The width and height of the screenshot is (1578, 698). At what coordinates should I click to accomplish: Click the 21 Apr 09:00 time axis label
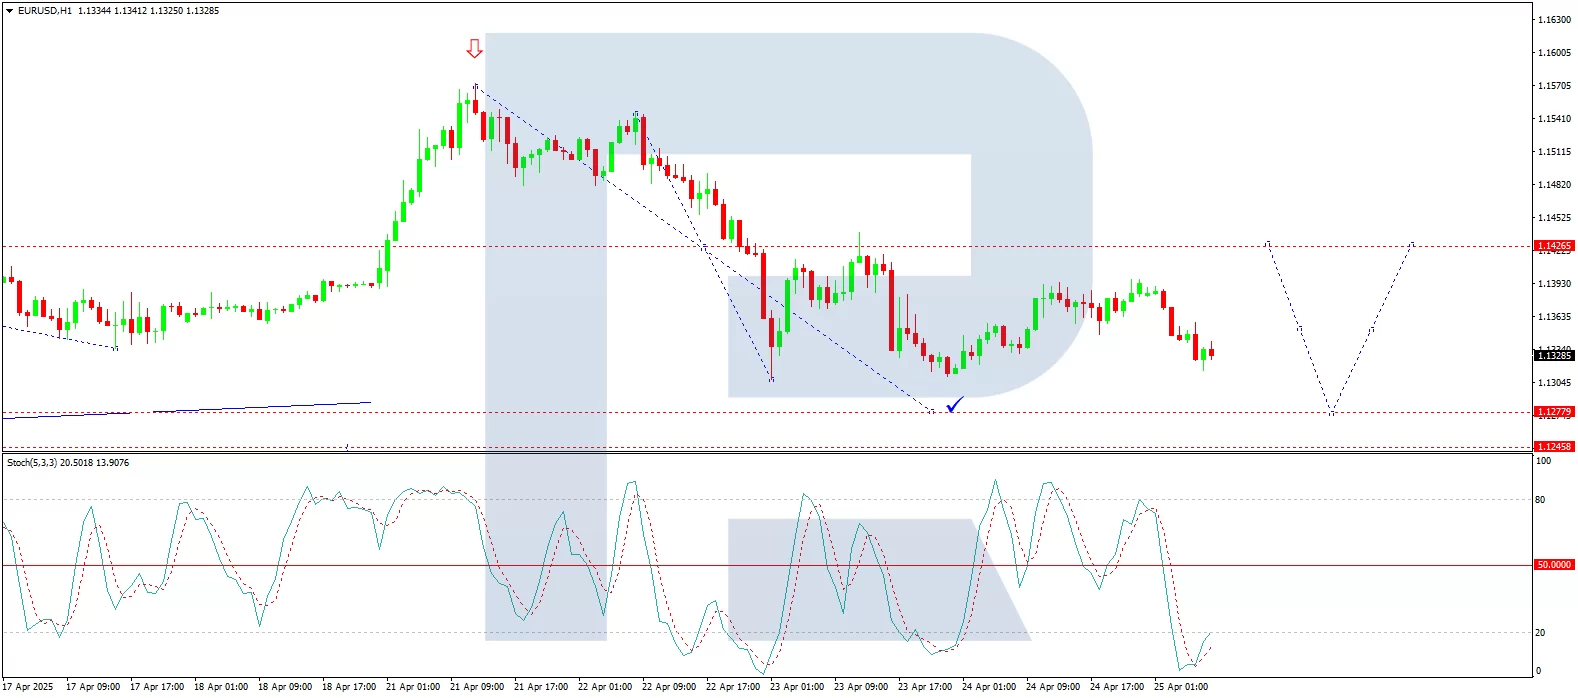click(477, 687)
